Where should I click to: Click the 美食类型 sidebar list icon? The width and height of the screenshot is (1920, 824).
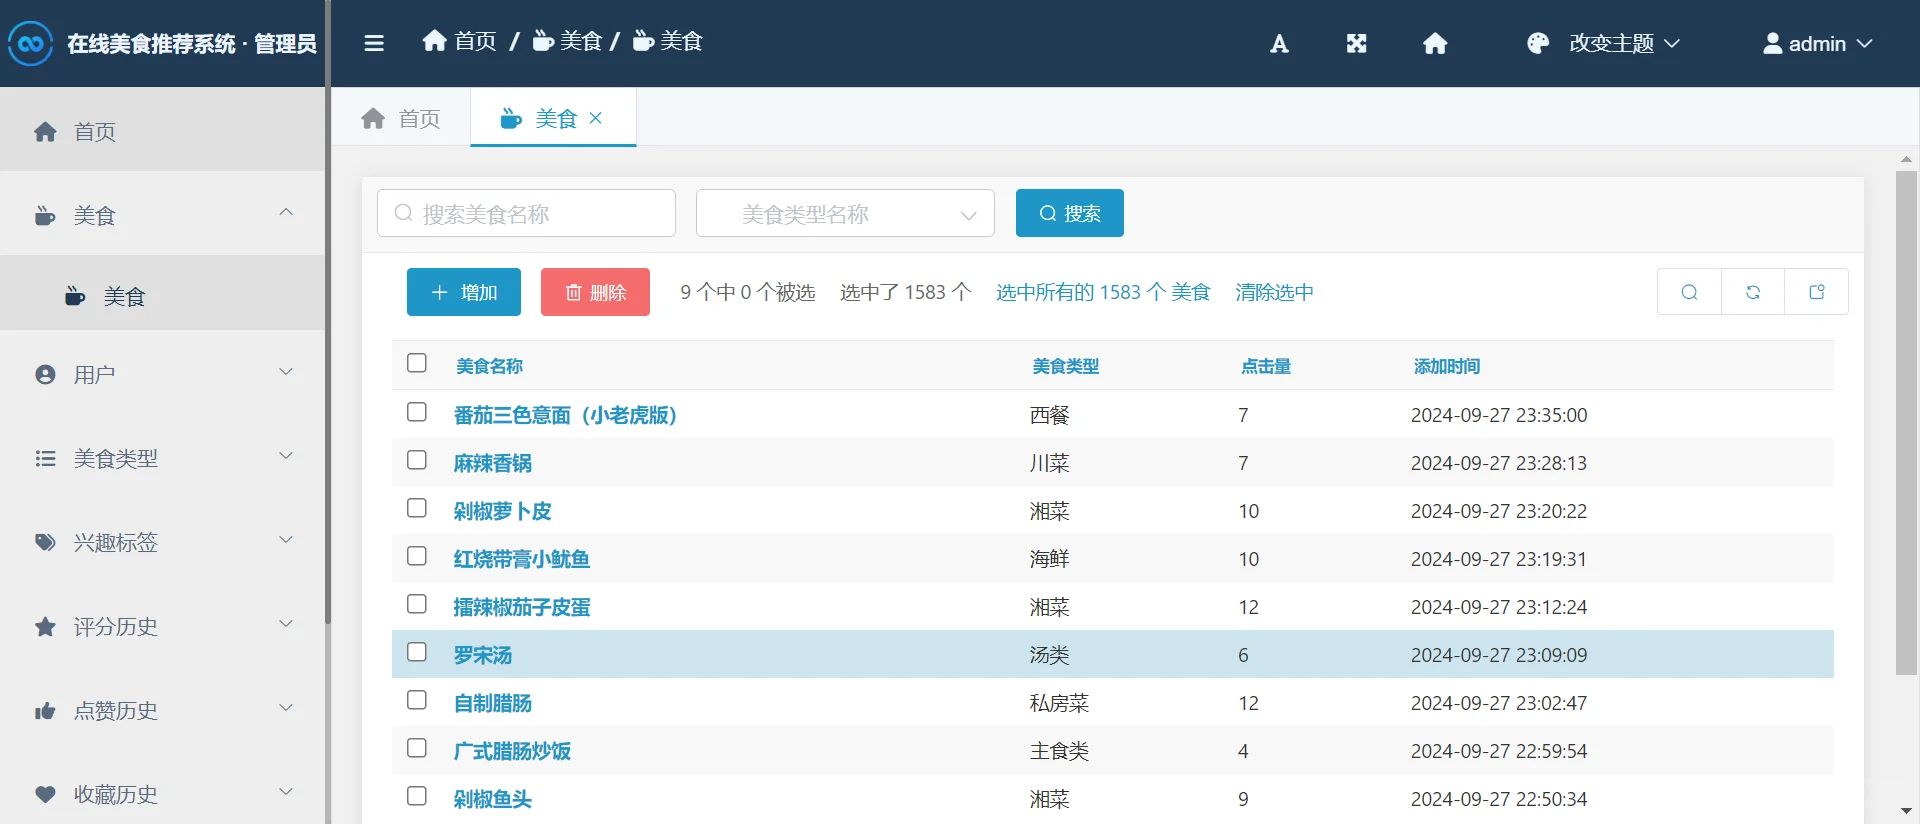tap(45, 459)
